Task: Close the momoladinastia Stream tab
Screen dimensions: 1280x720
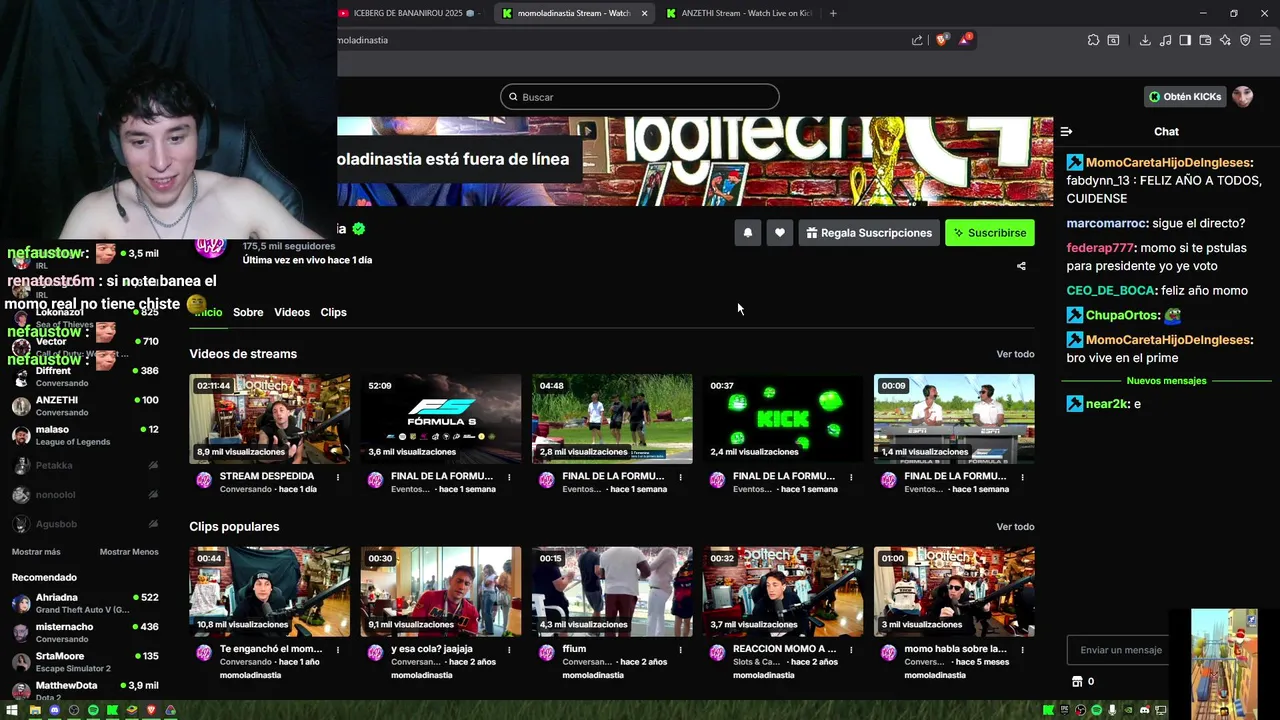Action: (x=644, y=13)
